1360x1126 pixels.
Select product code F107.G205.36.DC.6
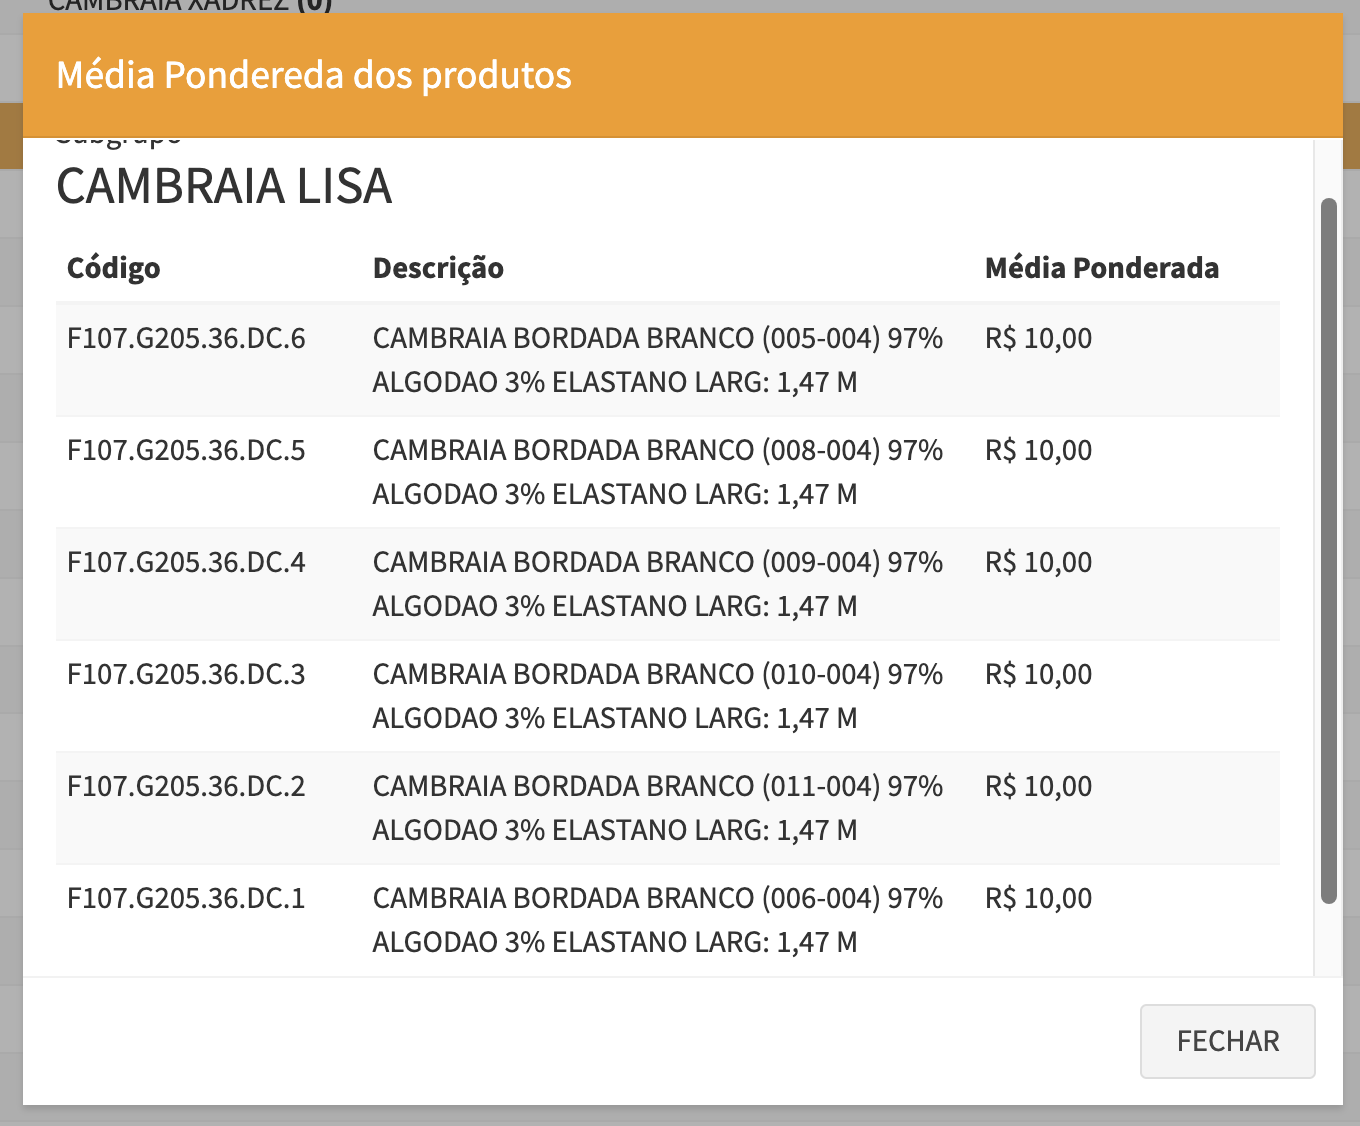click(x=186, y=339)
